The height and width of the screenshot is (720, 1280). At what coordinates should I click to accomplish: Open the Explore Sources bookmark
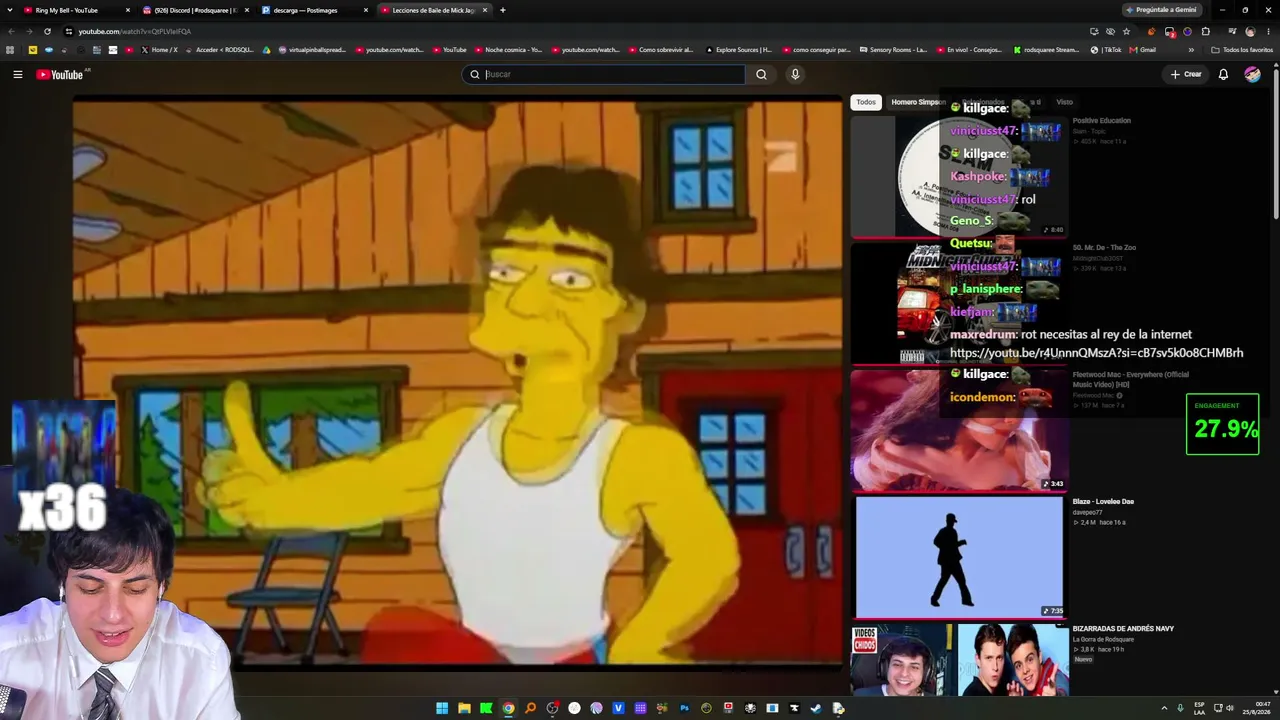(739, 50)
